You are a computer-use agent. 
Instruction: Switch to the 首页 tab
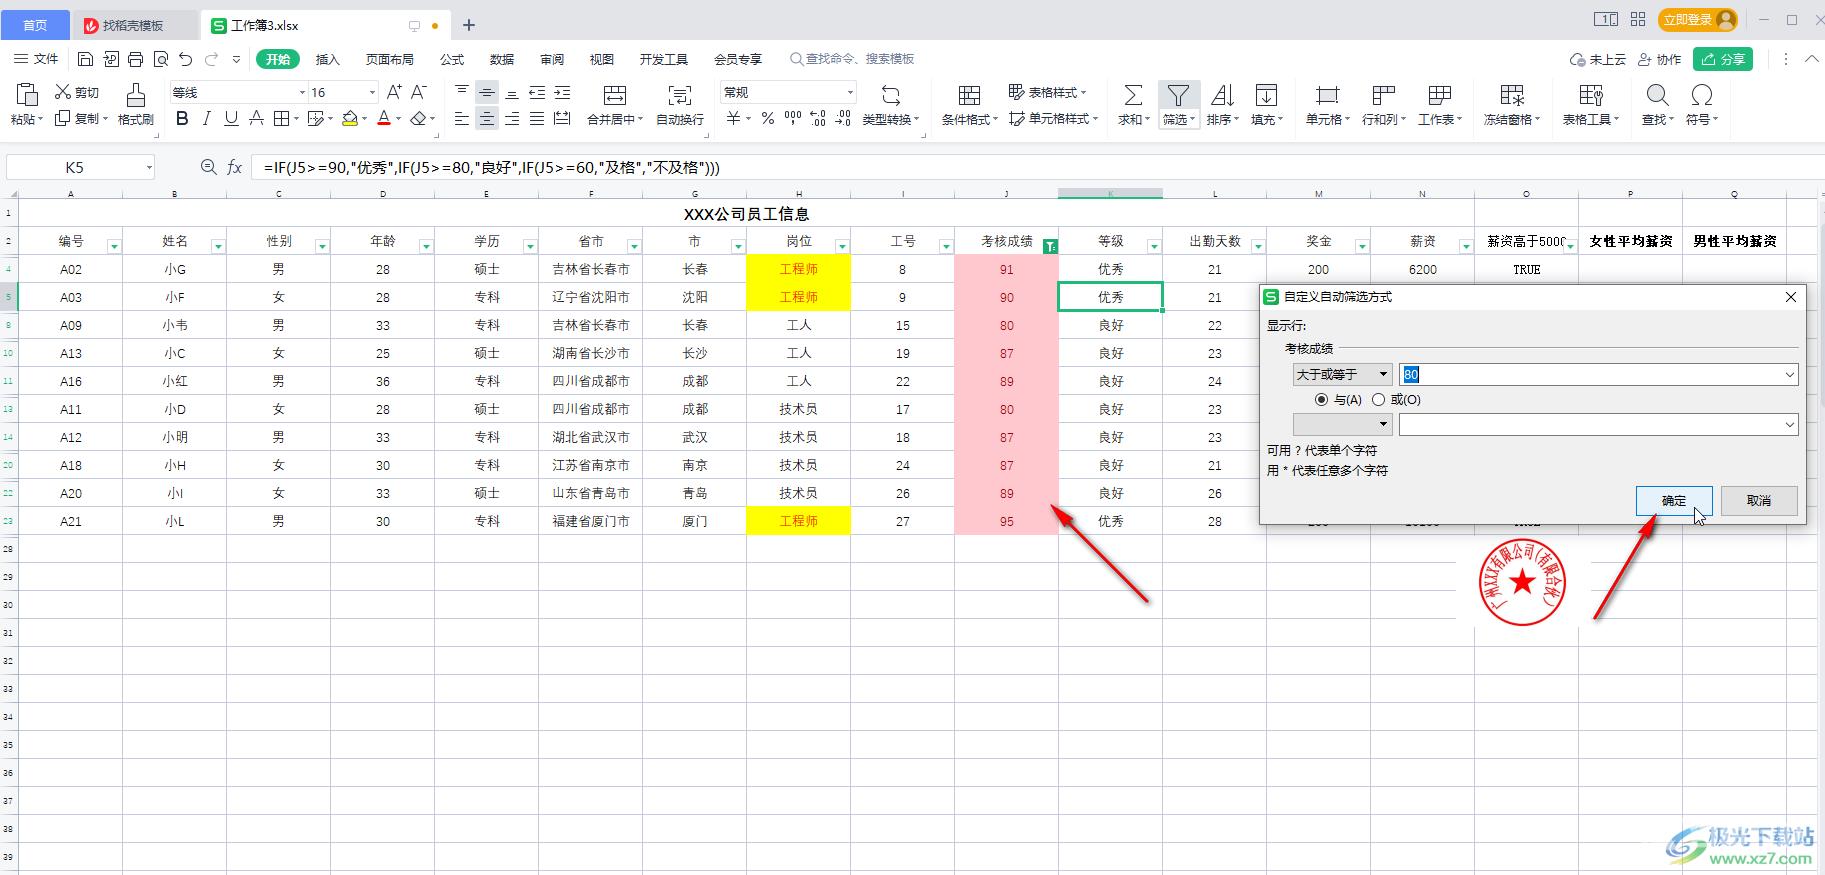tap(35, 25)
